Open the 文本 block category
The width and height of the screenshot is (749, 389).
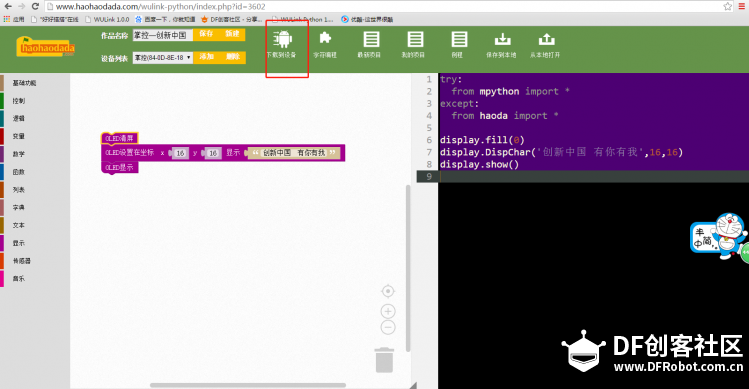[19, 225]
